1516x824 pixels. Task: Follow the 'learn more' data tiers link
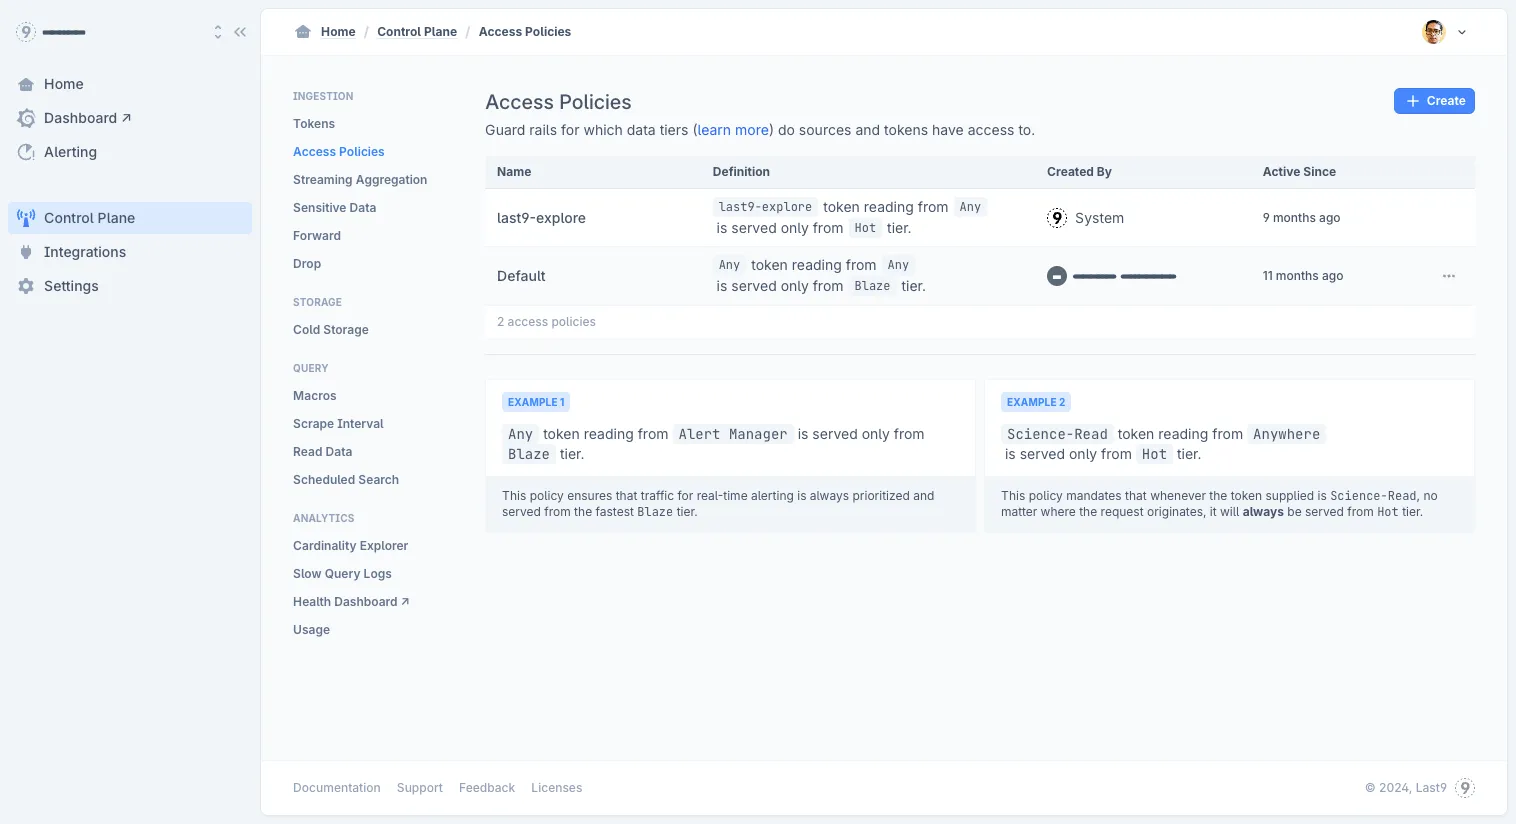733,130
